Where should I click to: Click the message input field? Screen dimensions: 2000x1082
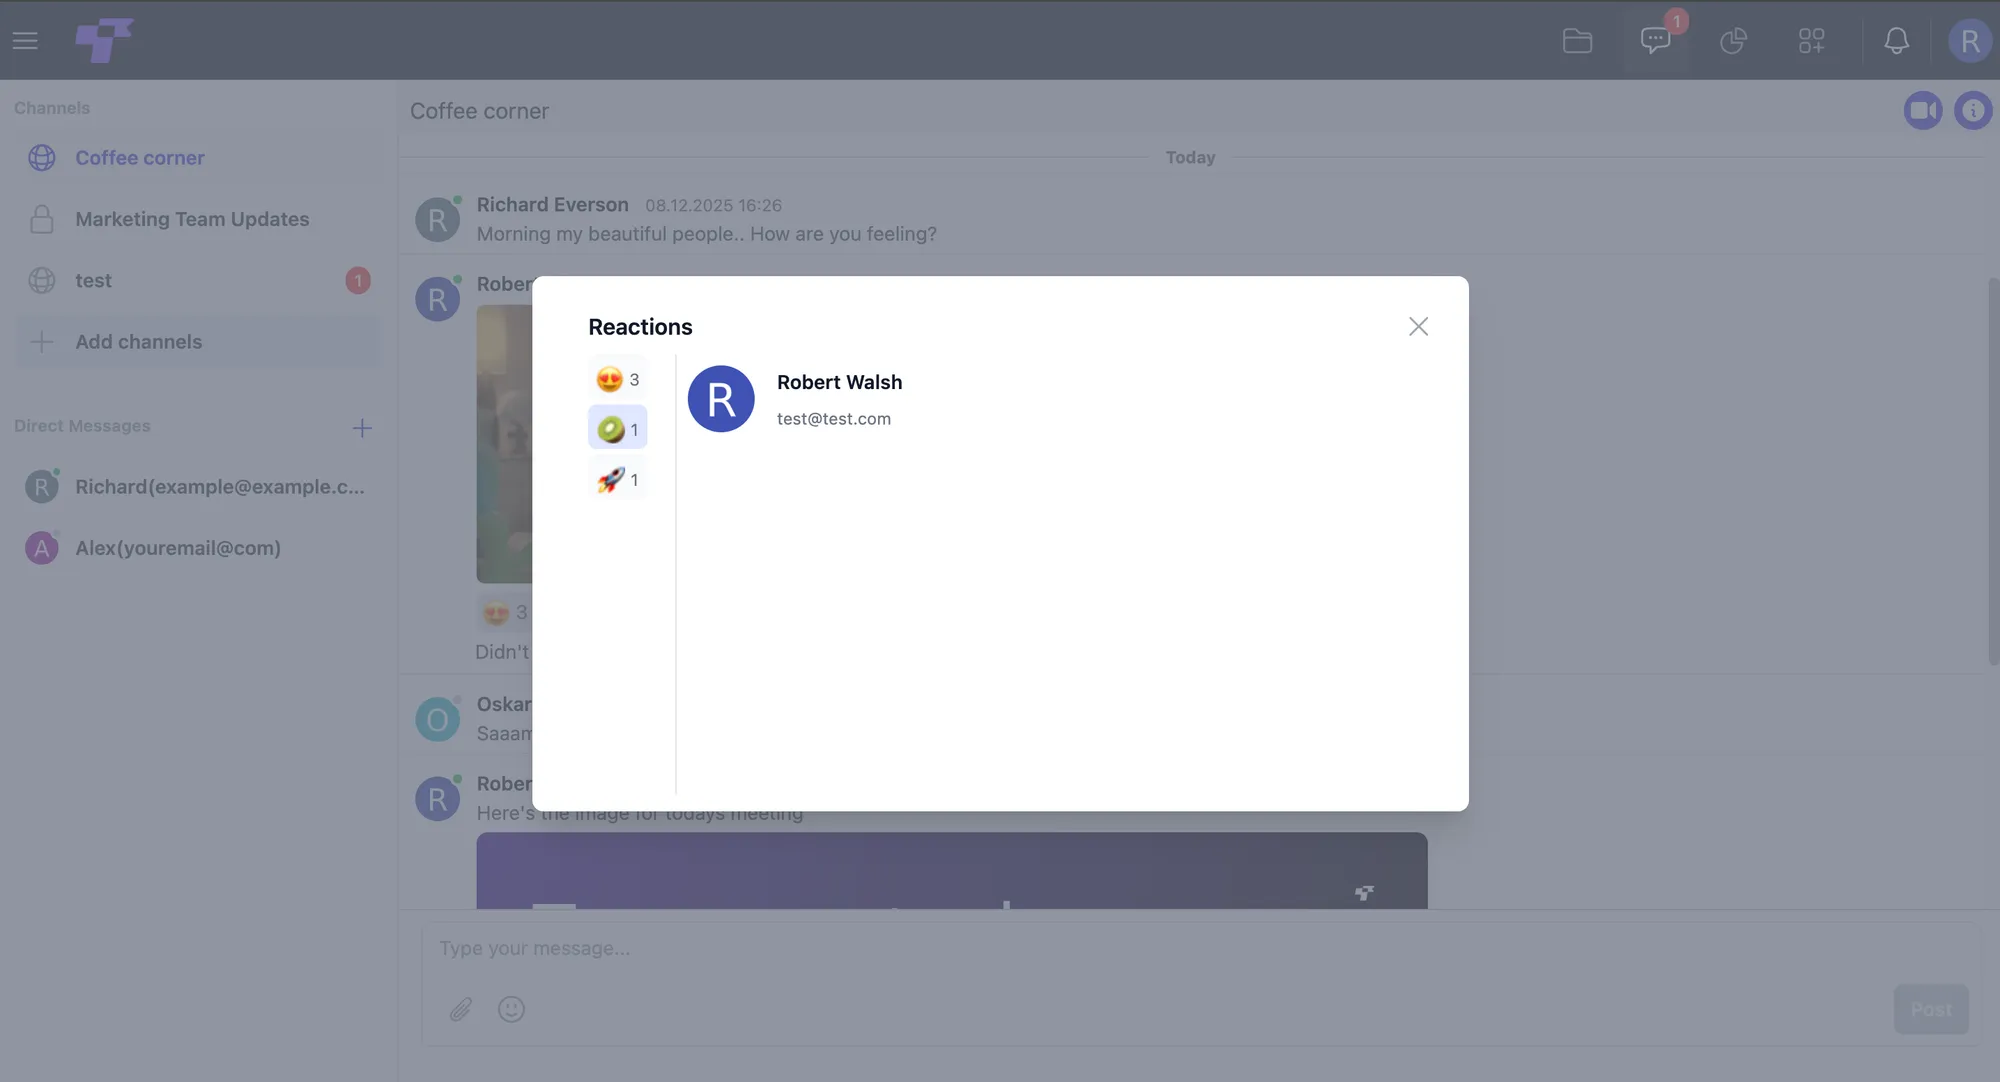(1200, 948)
